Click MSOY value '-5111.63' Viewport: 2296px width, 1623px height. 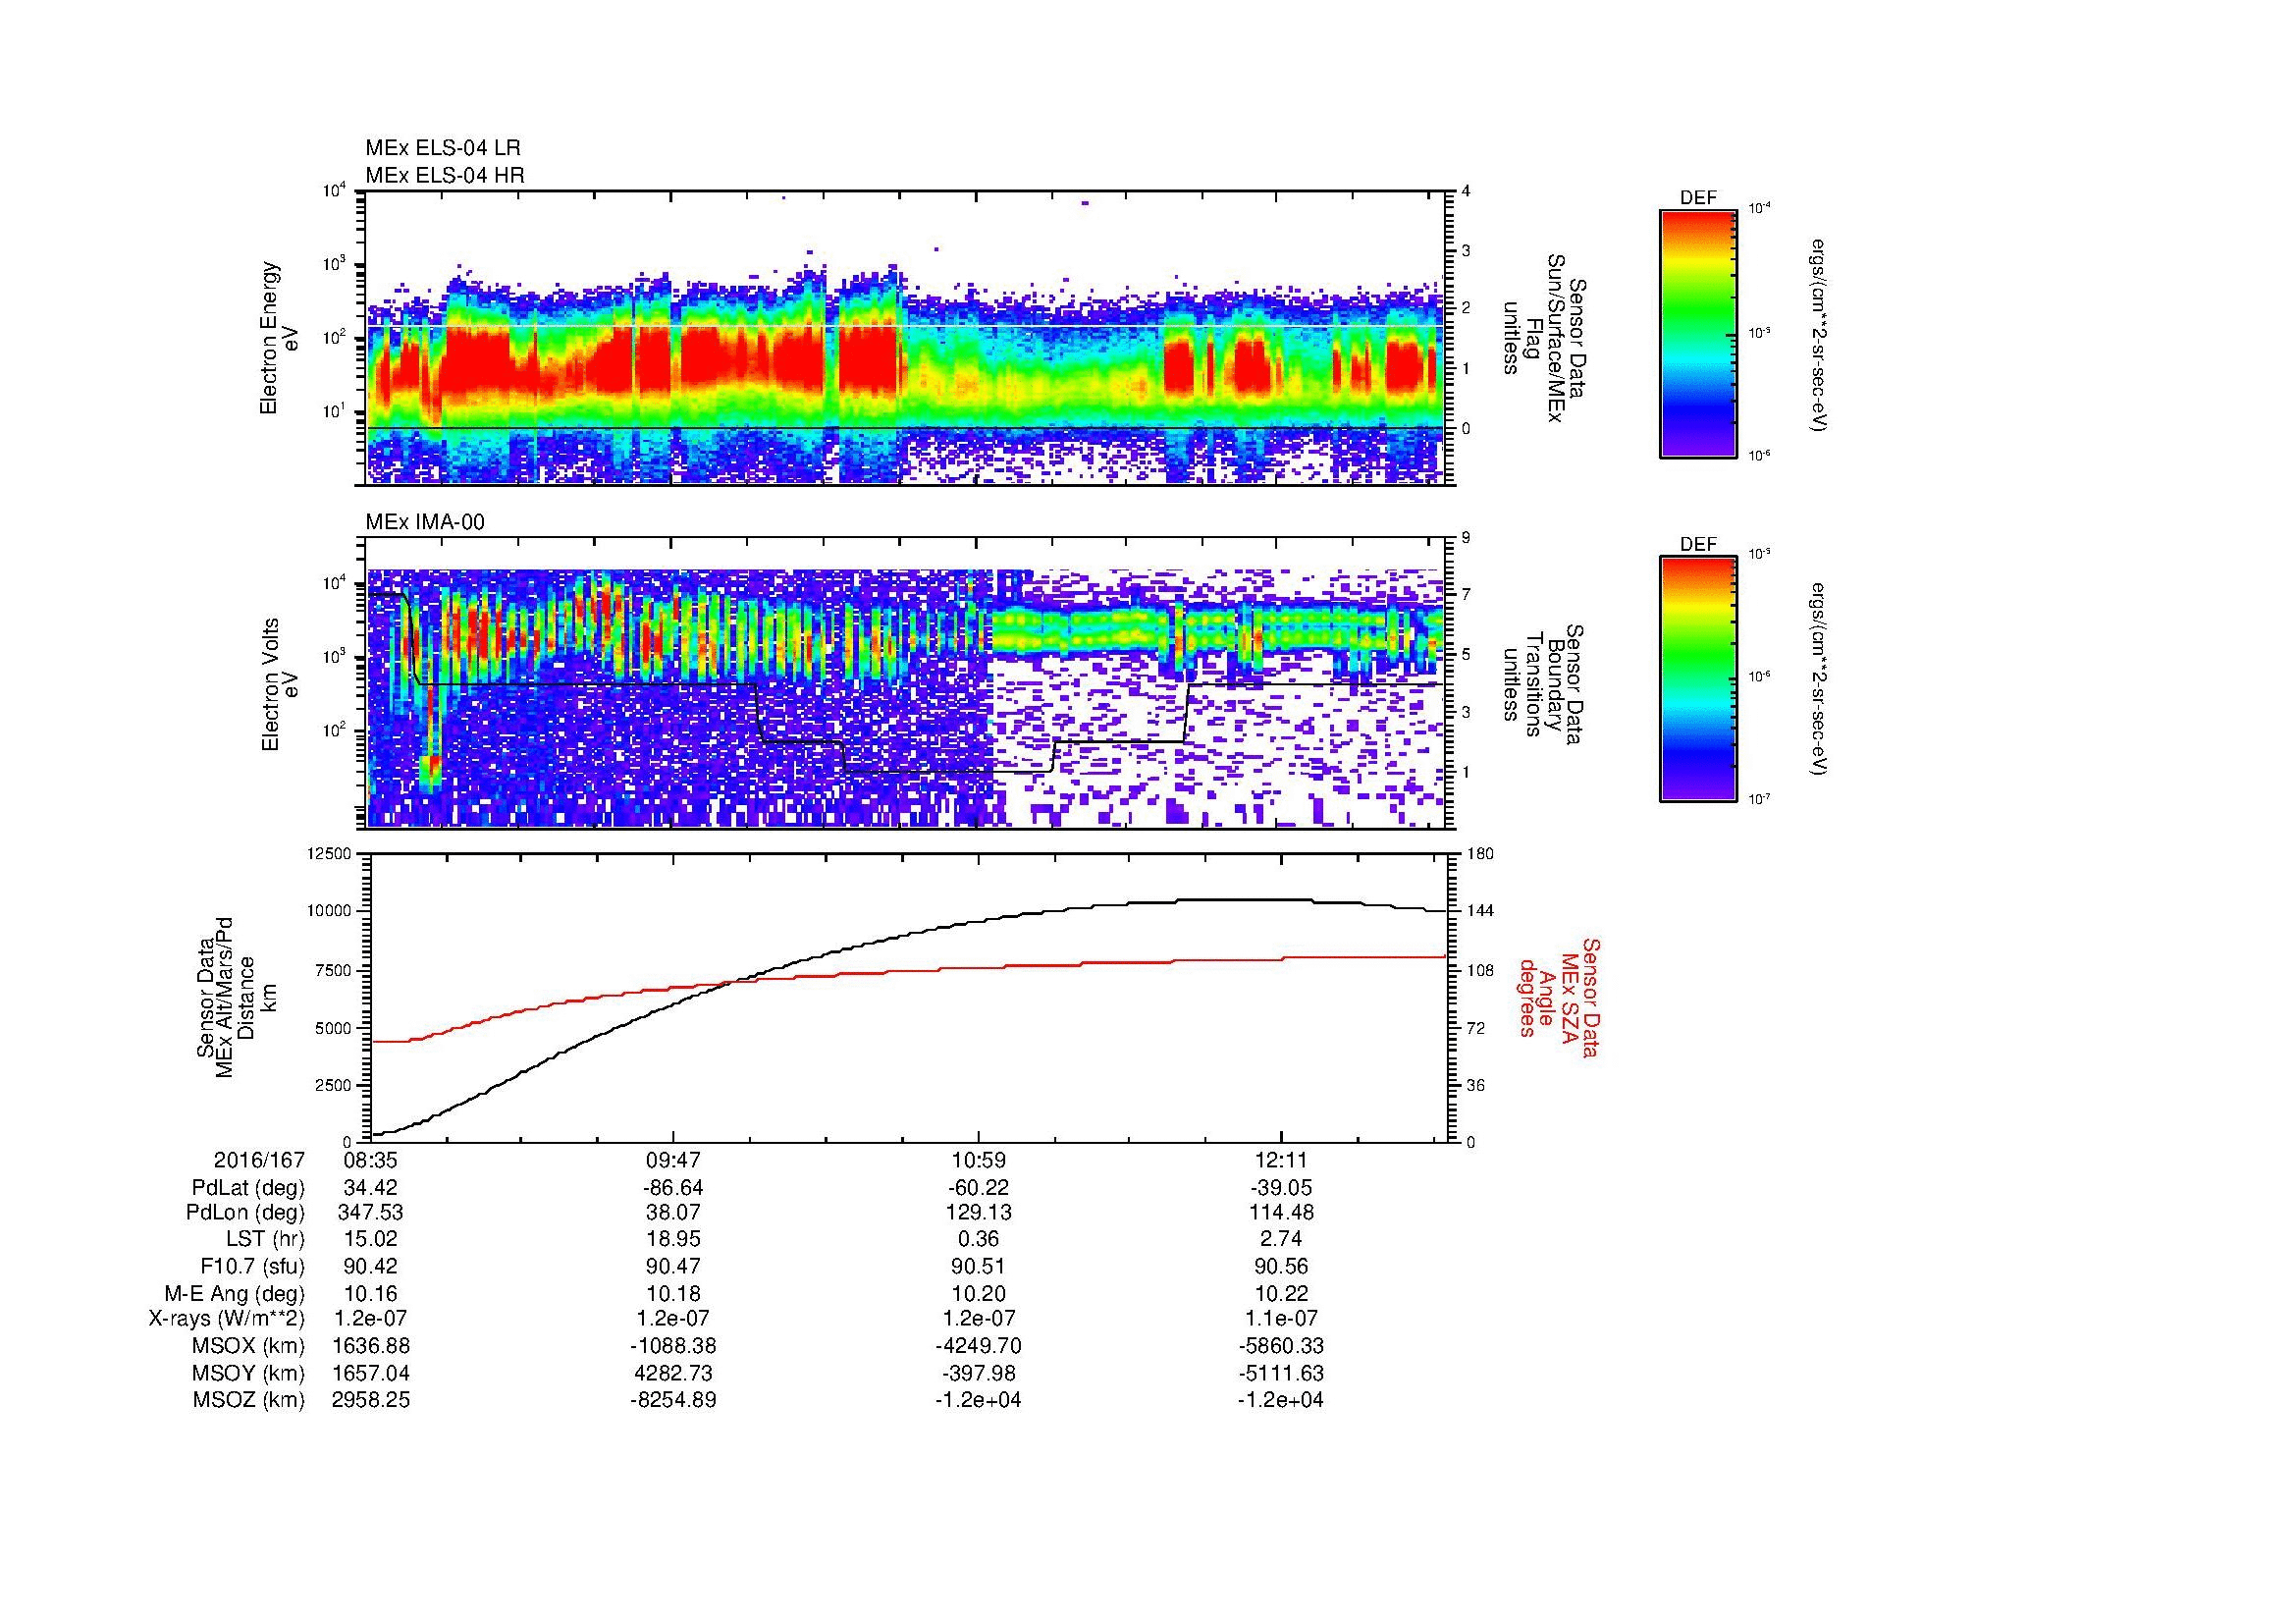(x=1281, y=1373)
